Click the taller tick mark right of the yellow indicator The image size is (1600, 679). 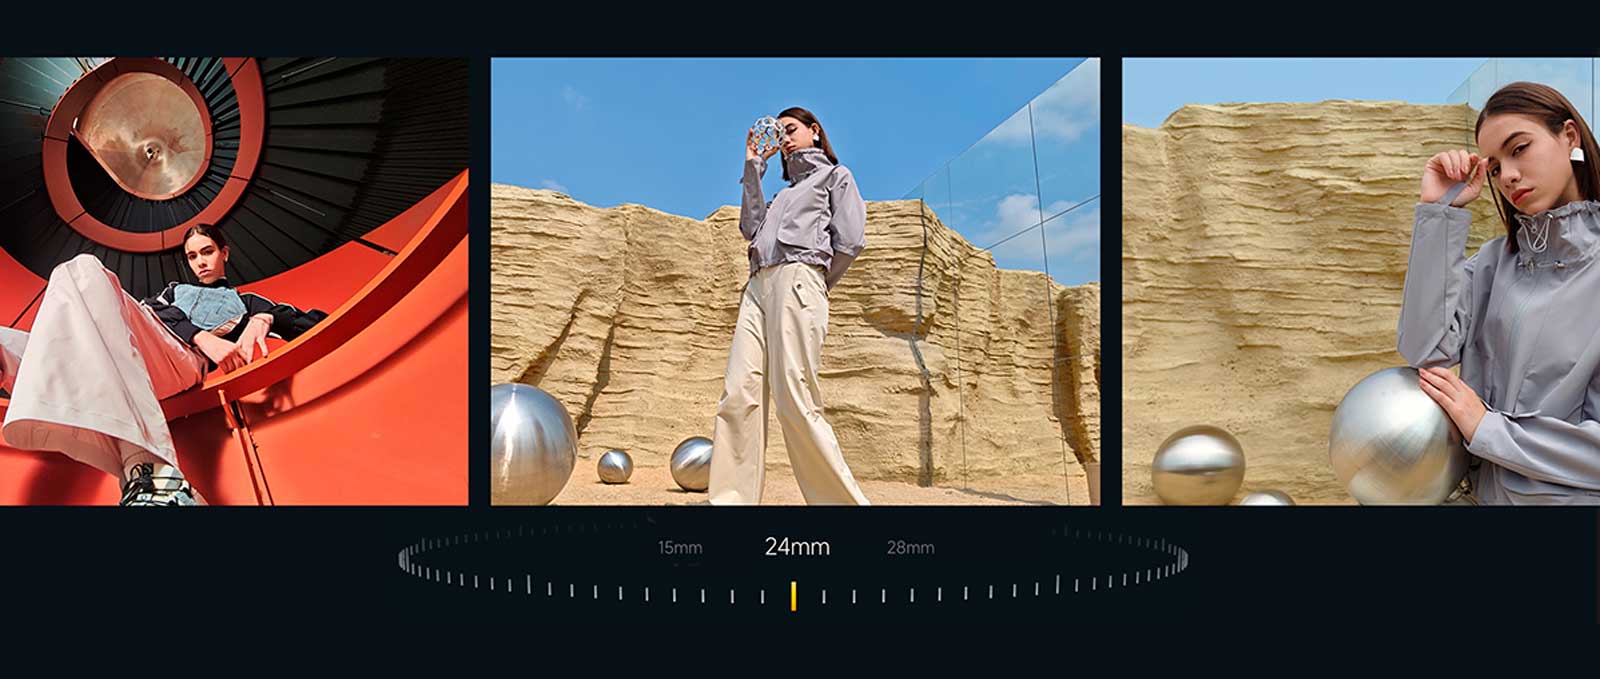[x=1058, y=585]
